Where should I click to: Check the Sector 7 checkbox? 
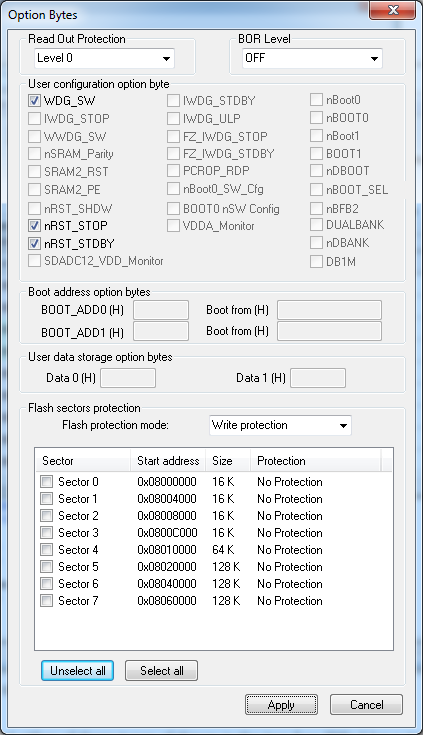point(46,601)
